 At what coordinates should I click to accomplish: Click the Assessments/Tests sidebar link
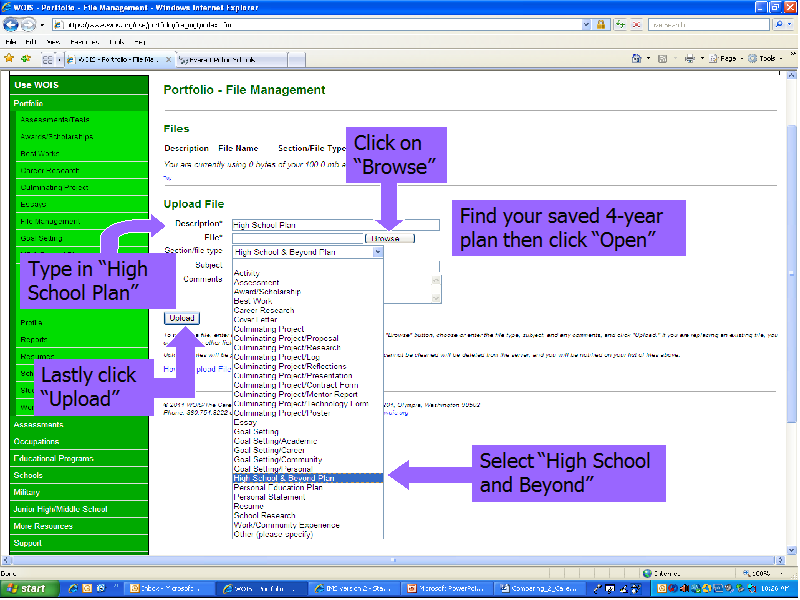click(55, 119)
